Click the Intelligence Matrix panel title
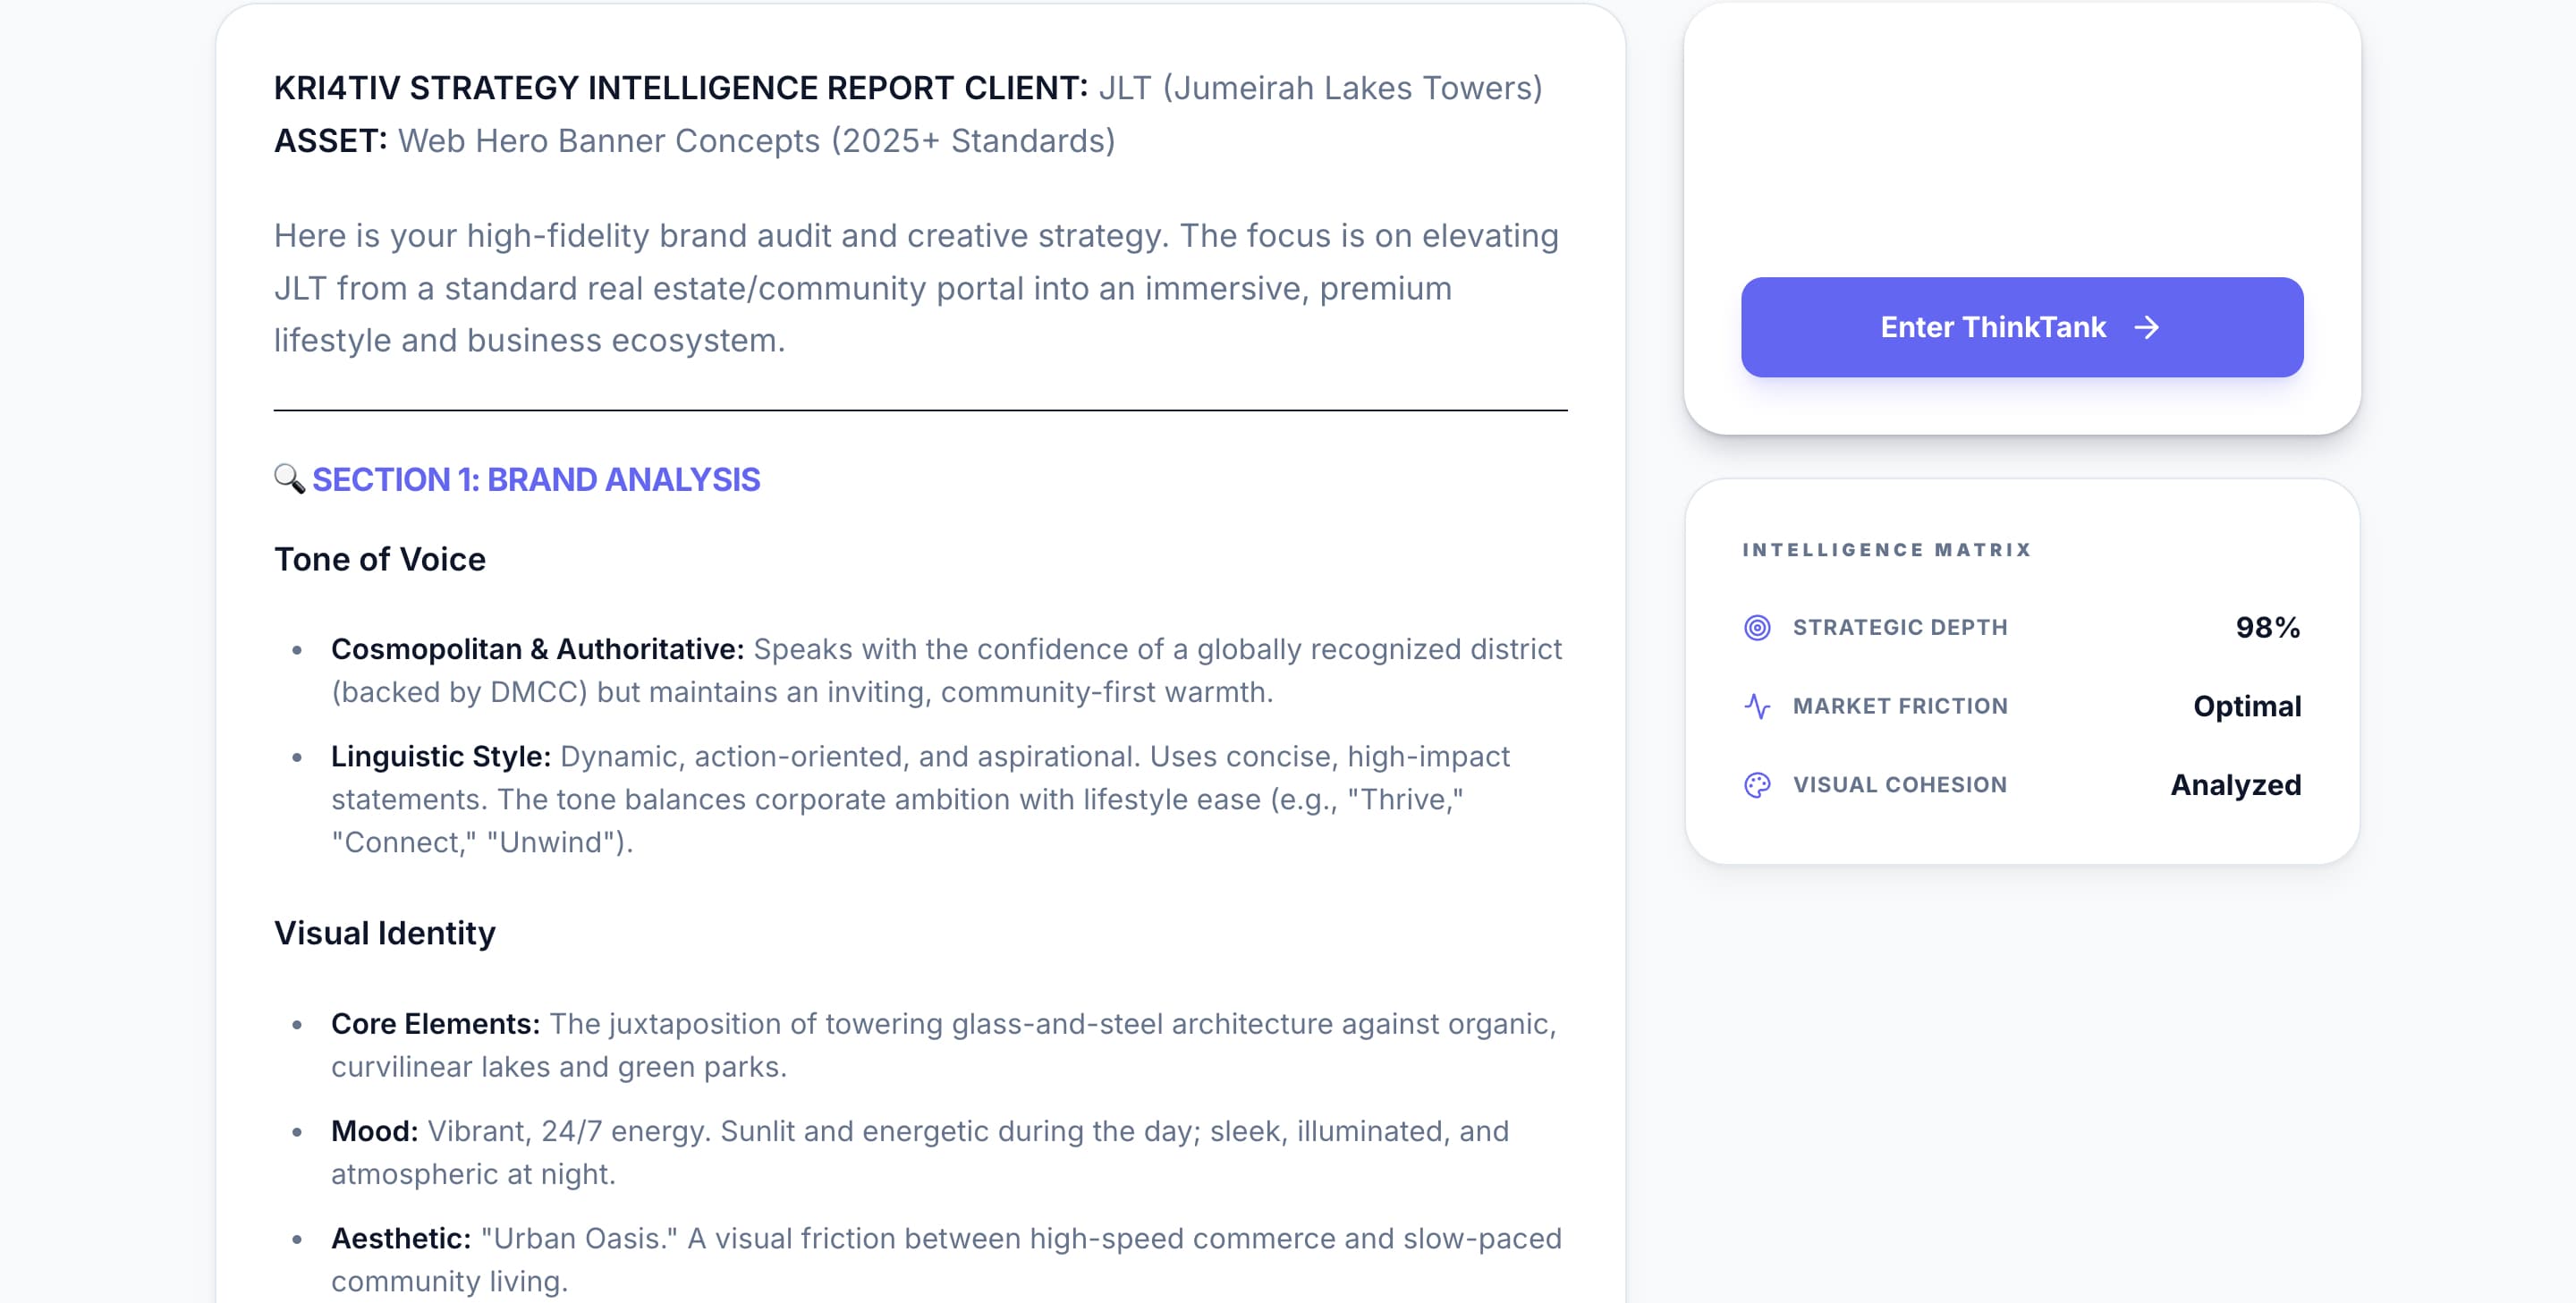This screenshot has width=2576, height=1303. (1886, 549)
